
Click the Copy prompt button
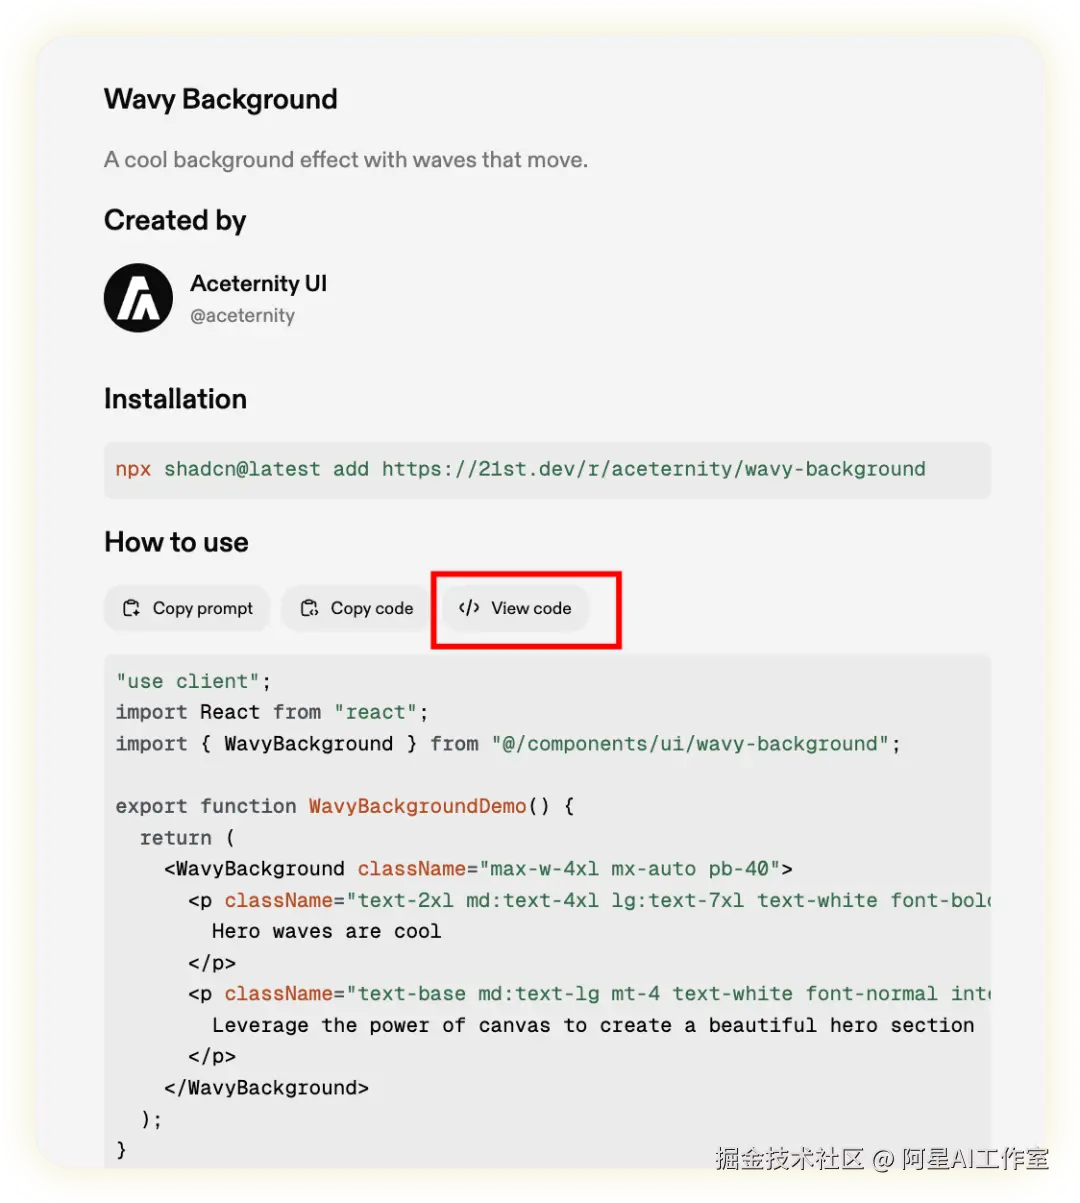coord(187,608)
